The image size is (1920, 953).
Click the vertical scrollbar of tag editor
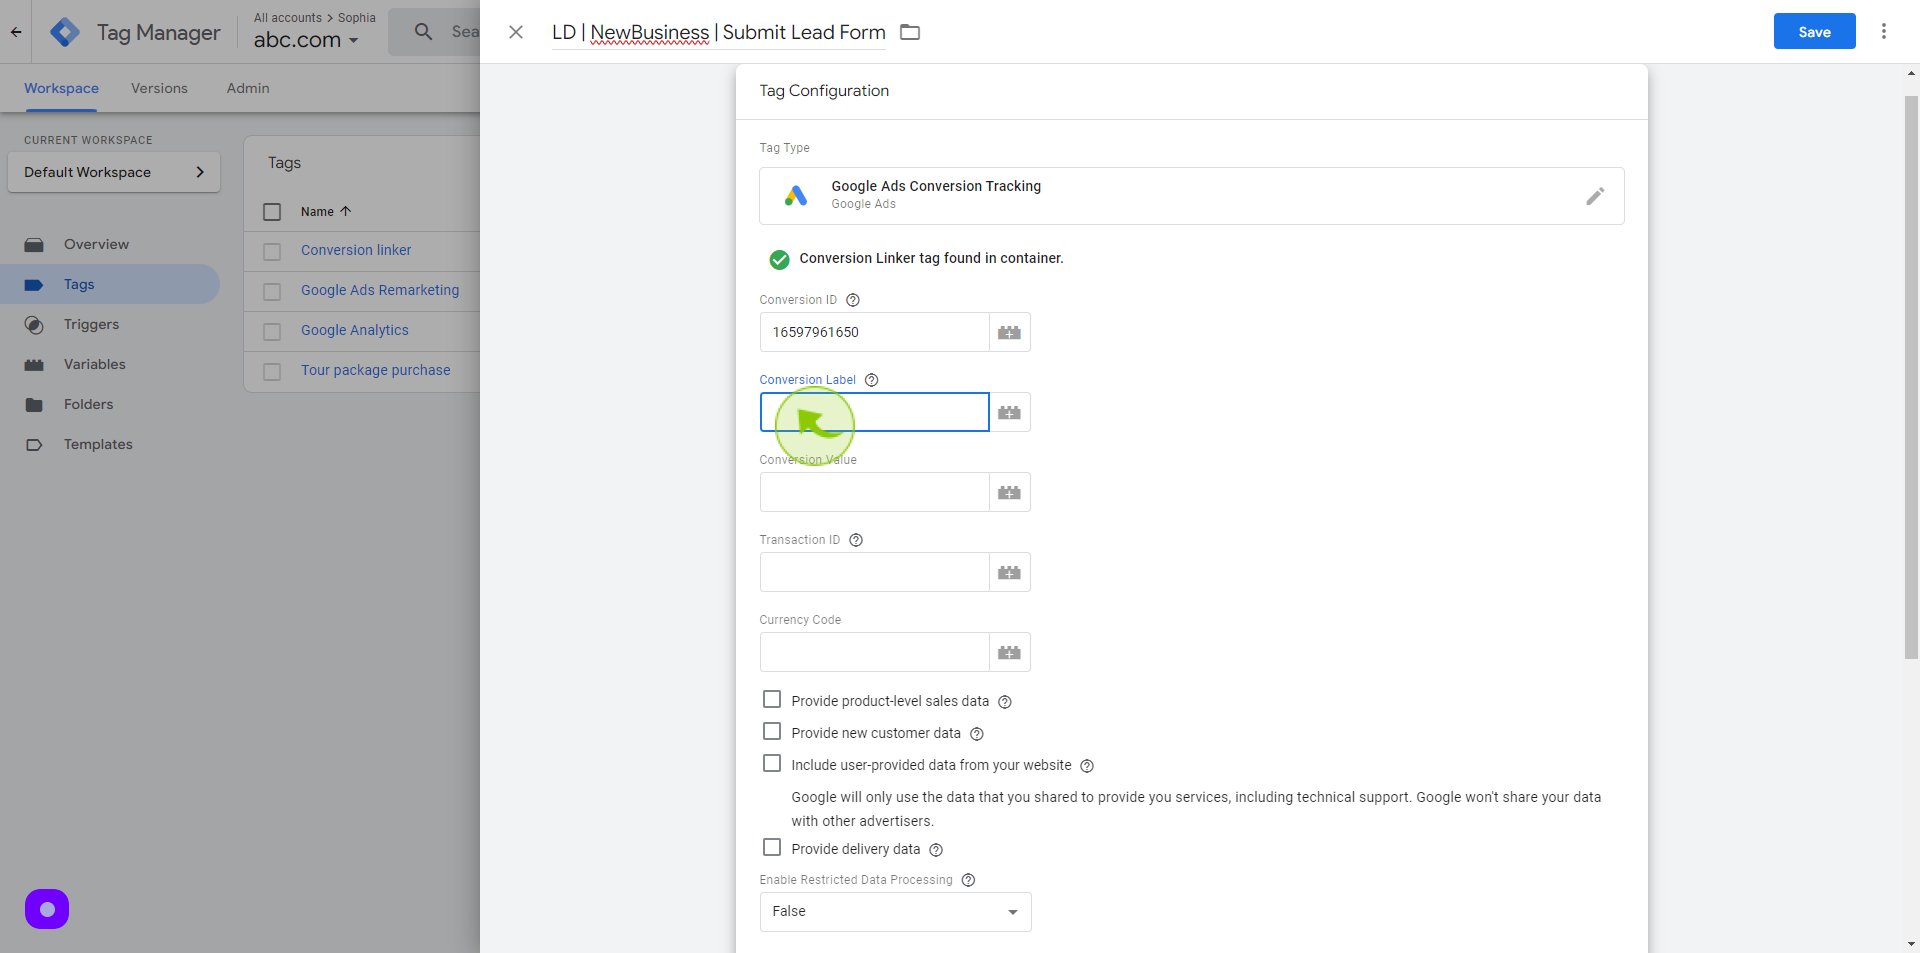coord(1911,378)
